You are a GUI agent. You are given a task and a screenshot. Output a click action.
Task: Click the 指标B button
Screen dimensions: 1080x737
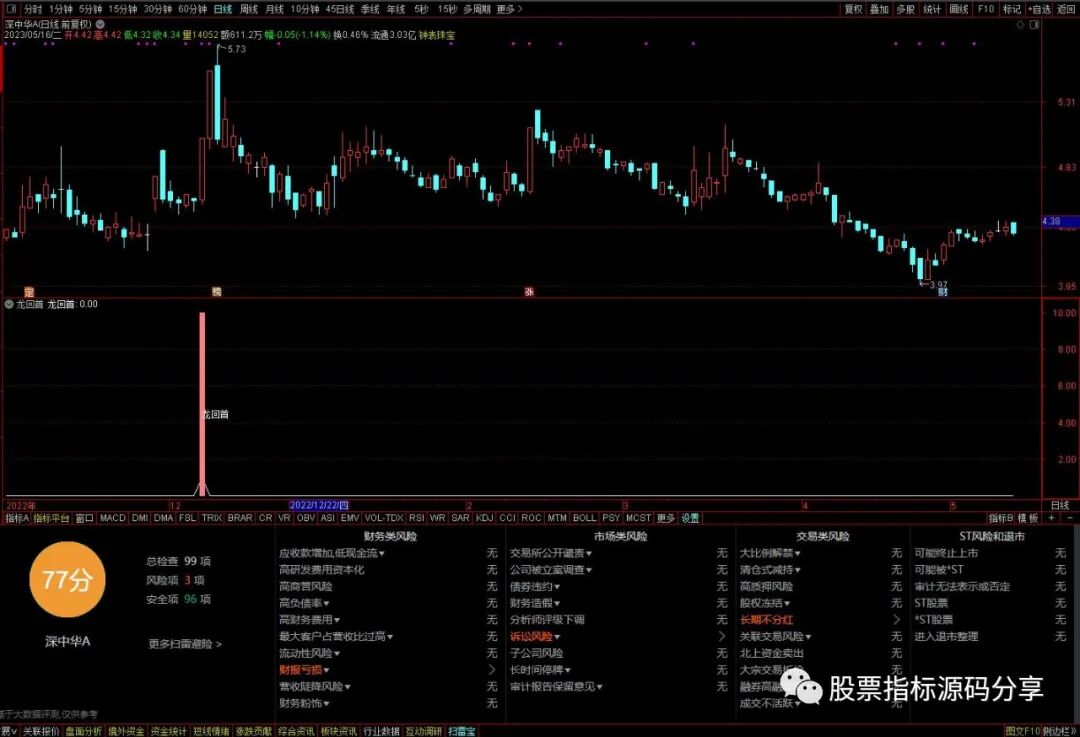tap(1000, 518)
